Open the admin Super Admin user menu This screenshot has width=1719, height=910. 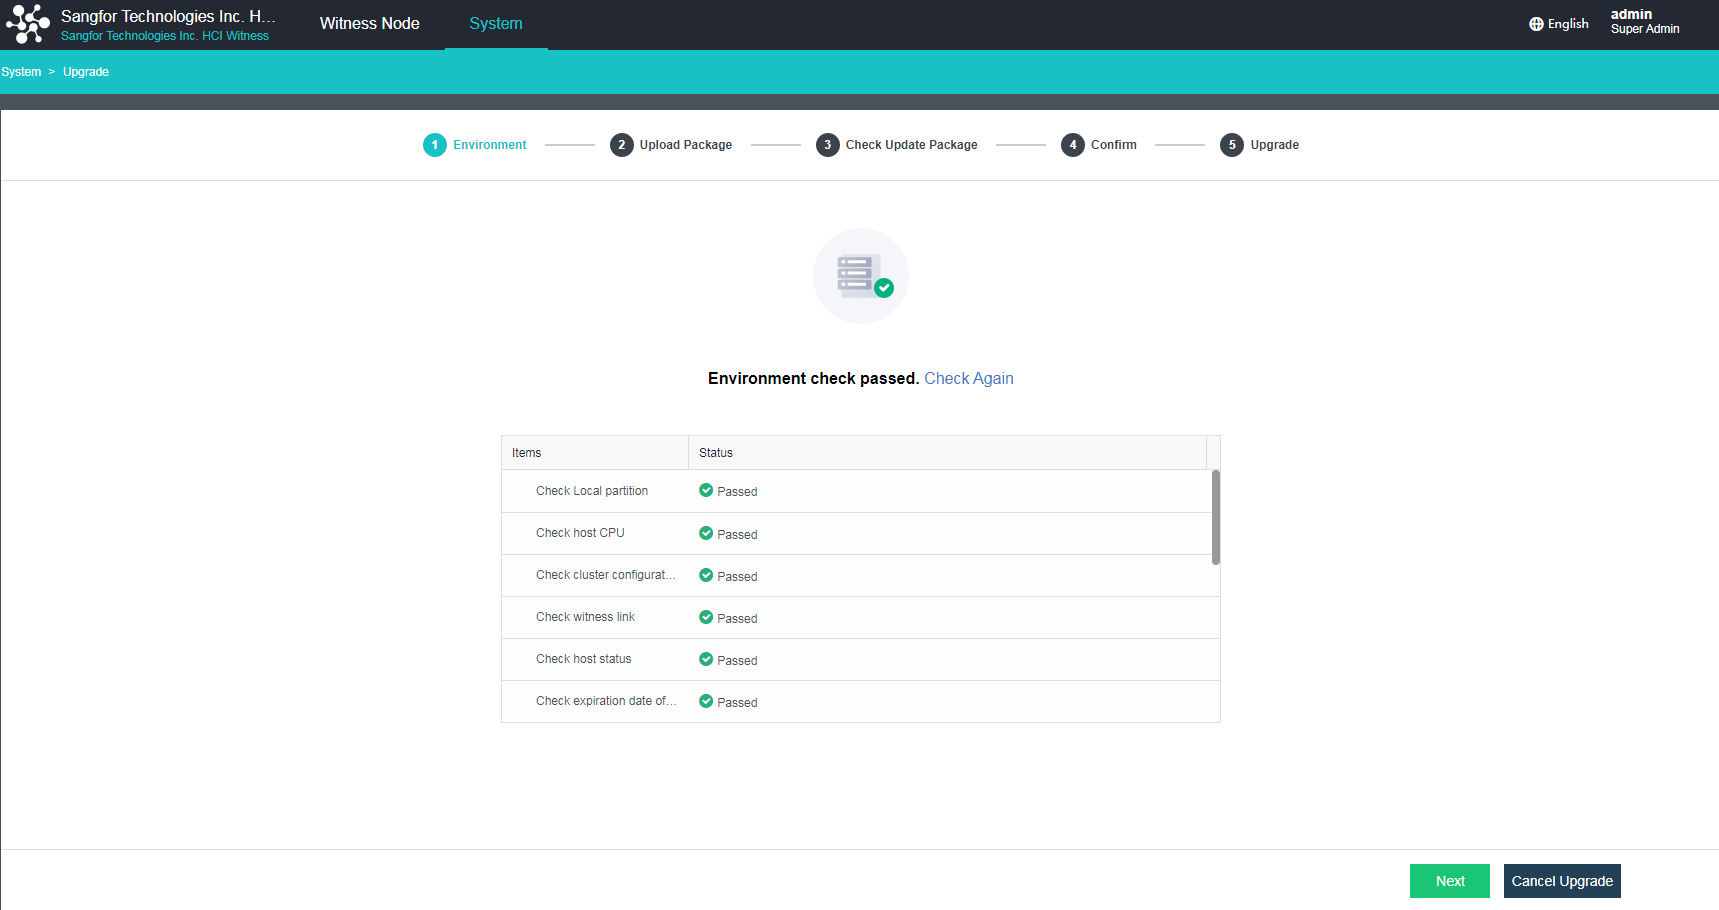(1644, 22)
